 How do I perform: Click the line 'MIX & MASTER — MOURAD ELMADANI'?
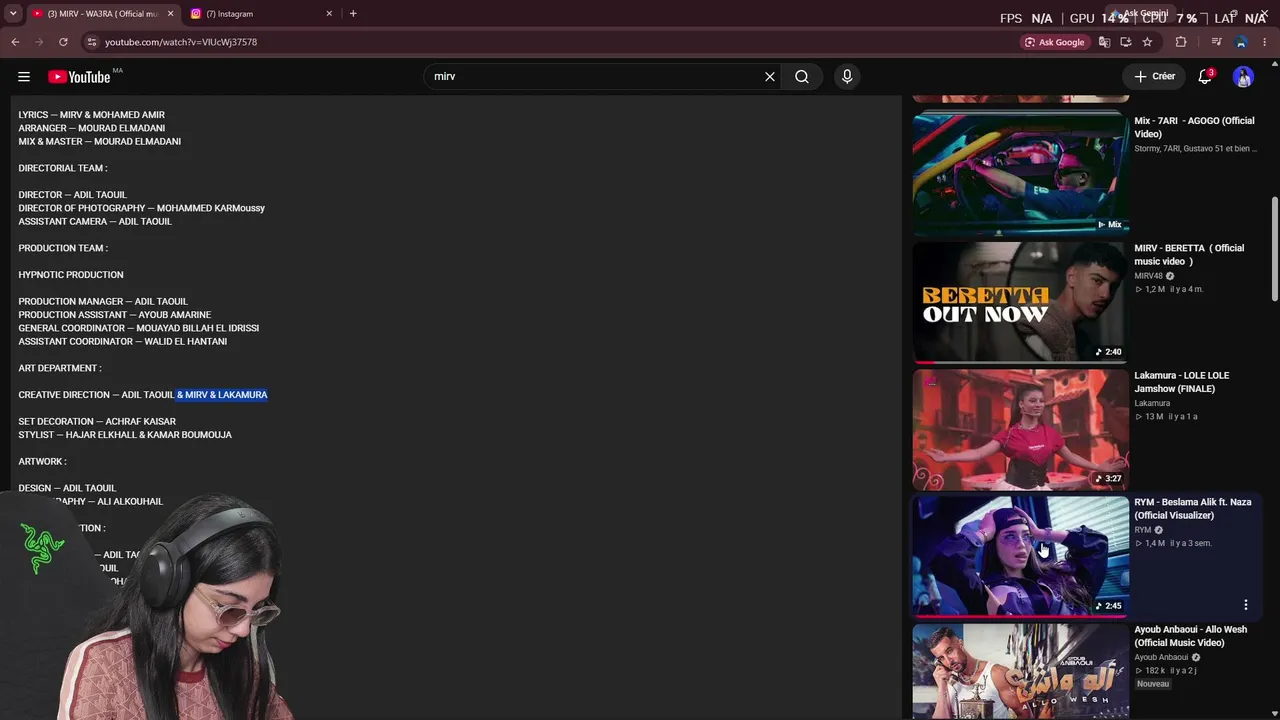point(99,142)
